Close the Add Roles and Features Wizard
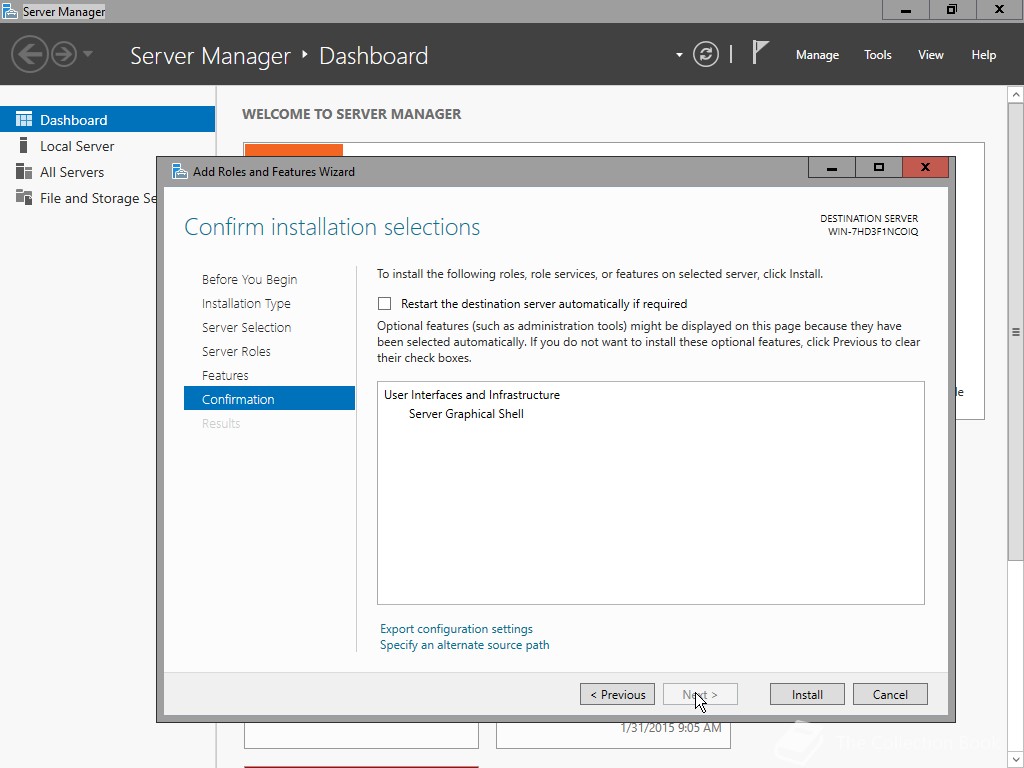This screenshot has height=768, width=1024. click(x=925, y=168)
